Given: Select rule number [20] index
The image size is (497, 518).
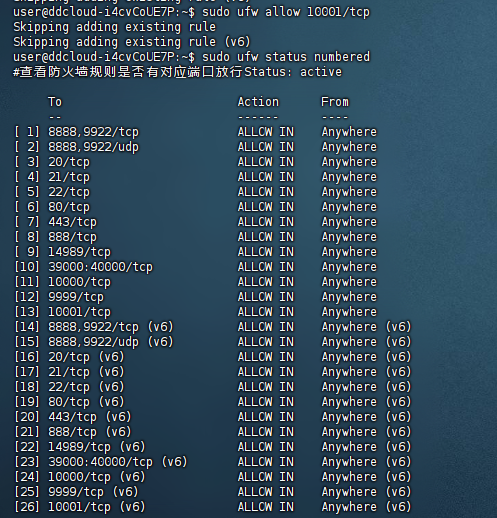Looking at the screenshot, I should pyautogui.click(x=27, y=417).
